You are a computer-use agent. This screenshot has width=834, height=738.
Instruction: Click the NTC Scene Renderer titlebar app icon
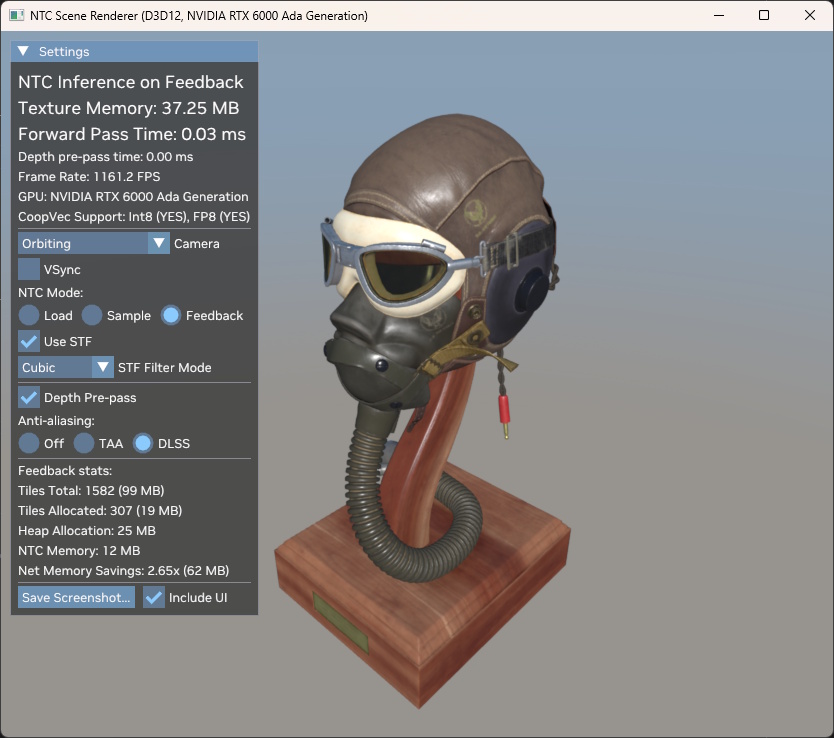(16, 15)
